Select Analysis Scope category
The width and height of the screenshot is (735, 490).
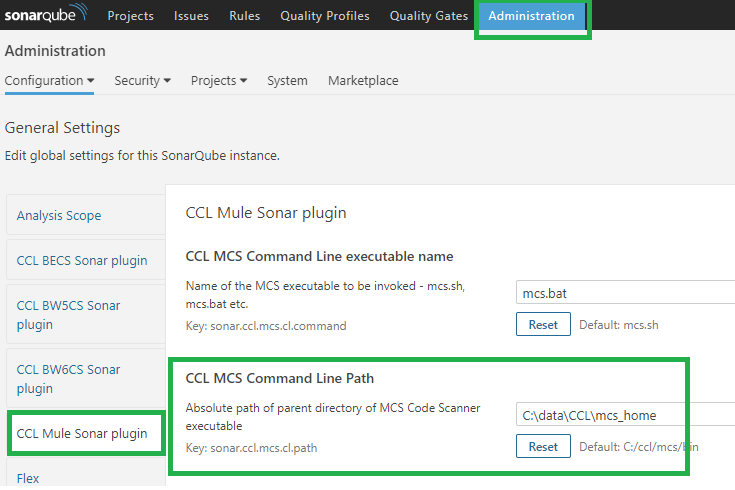[86, 215]
